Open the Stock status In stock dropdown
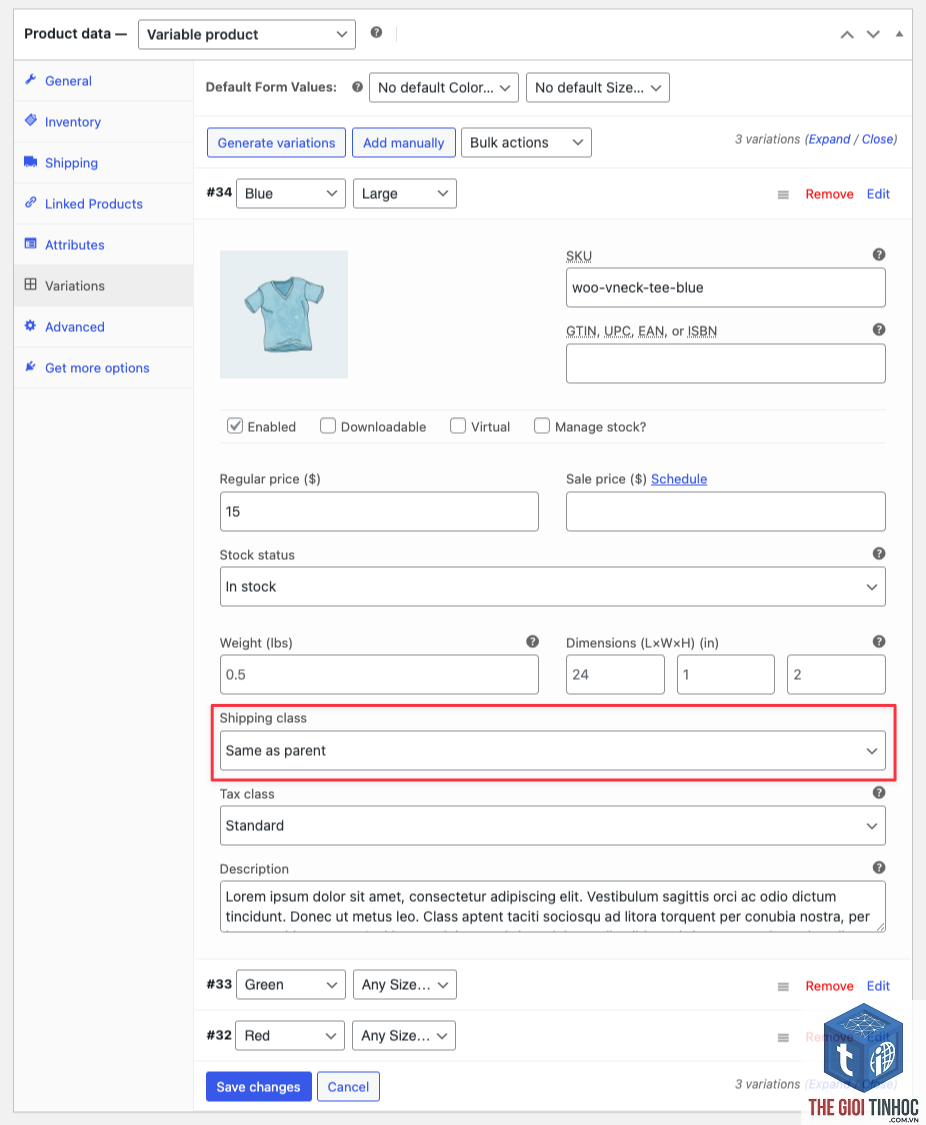The image size is (926, 1125). pos(552,587)
